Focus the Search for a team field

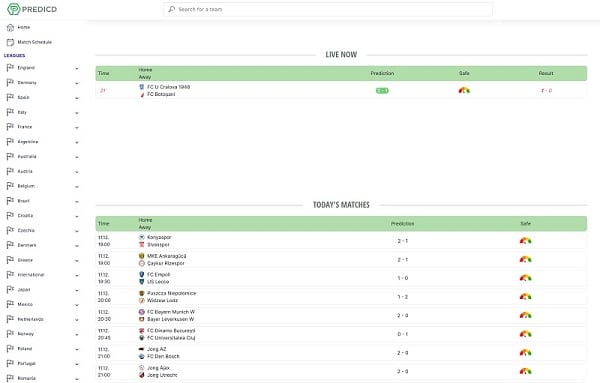[x=328, y=9]
